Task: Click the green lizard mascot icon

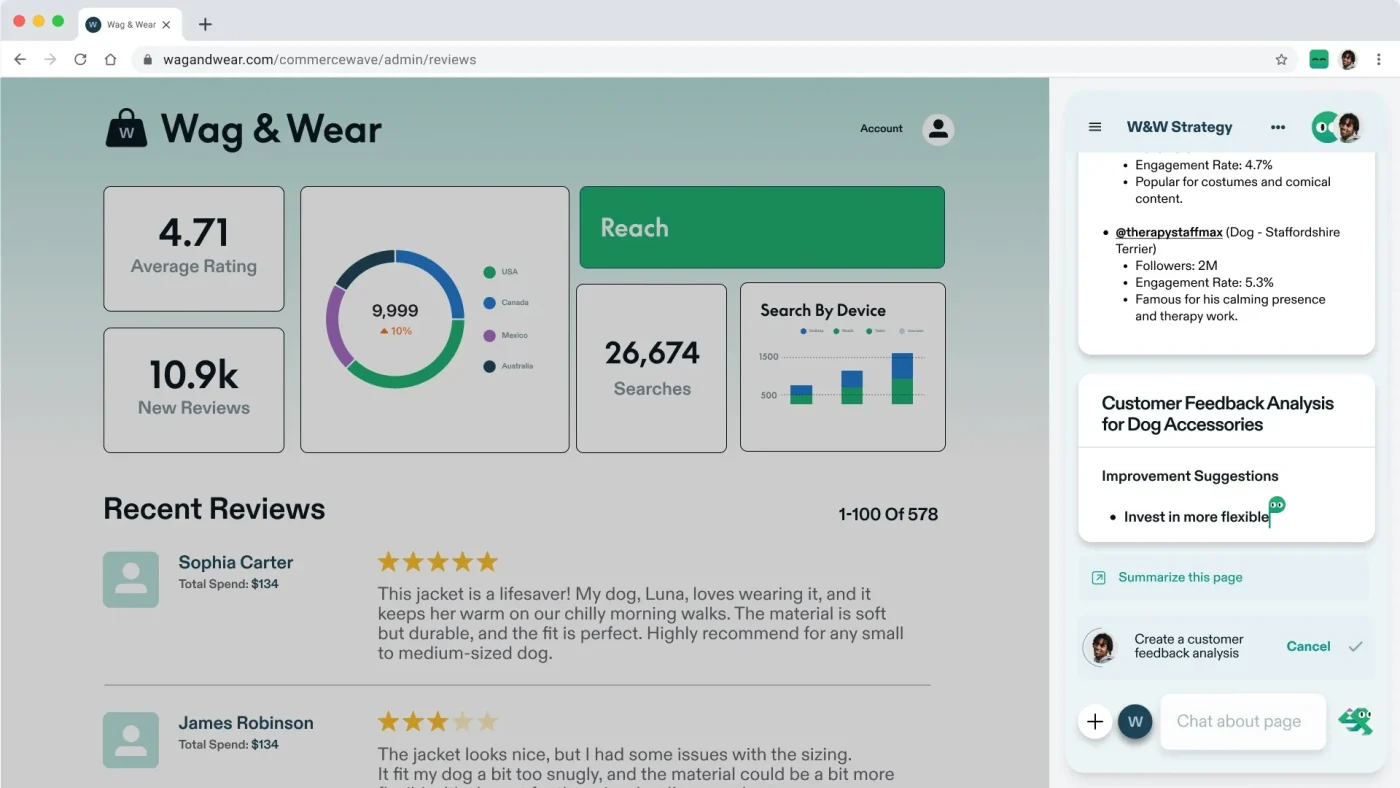Action: click(x=1356, y=721)
